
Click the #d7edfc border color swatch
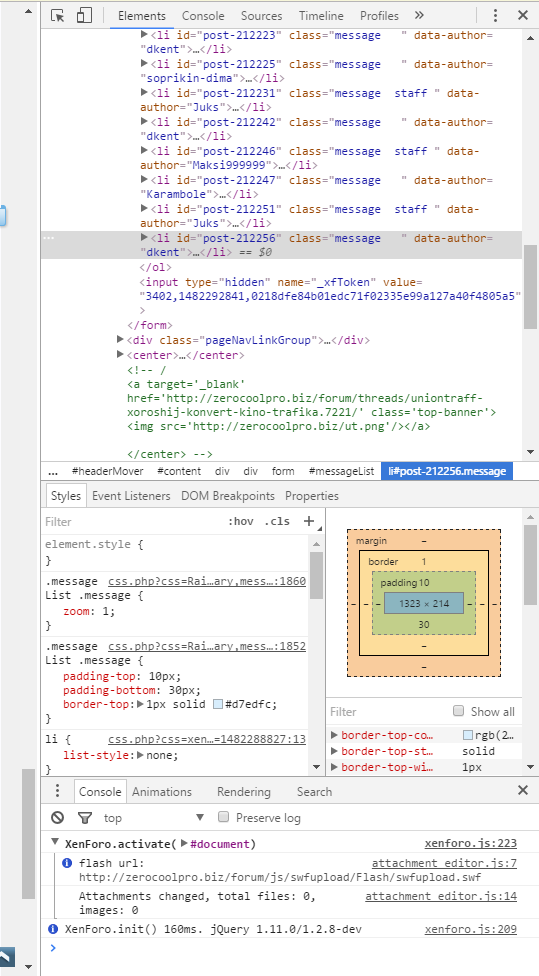pyautogui.click(x=218, y=705)
